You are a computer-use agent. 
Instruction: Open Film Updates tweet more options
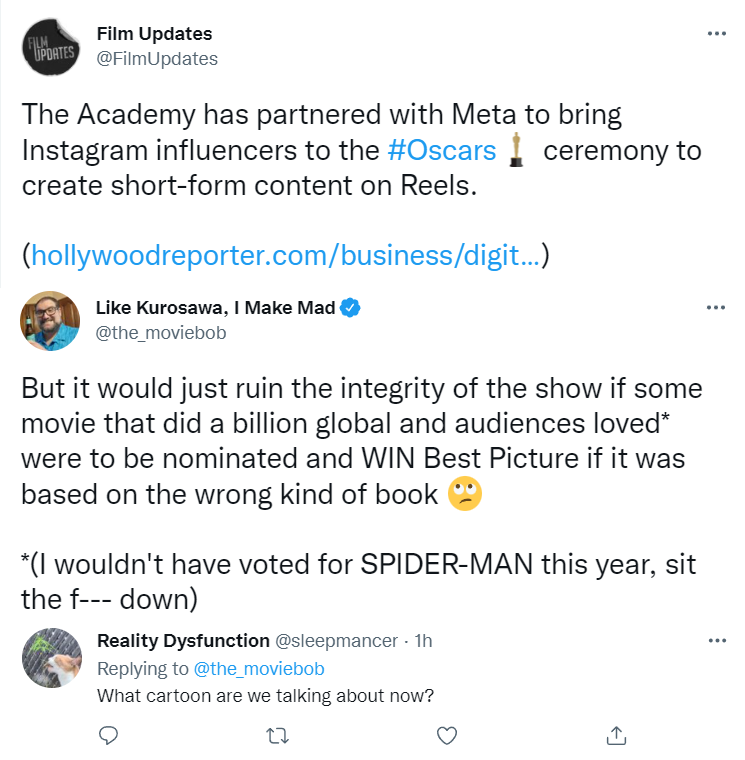[x=716, y=34]
